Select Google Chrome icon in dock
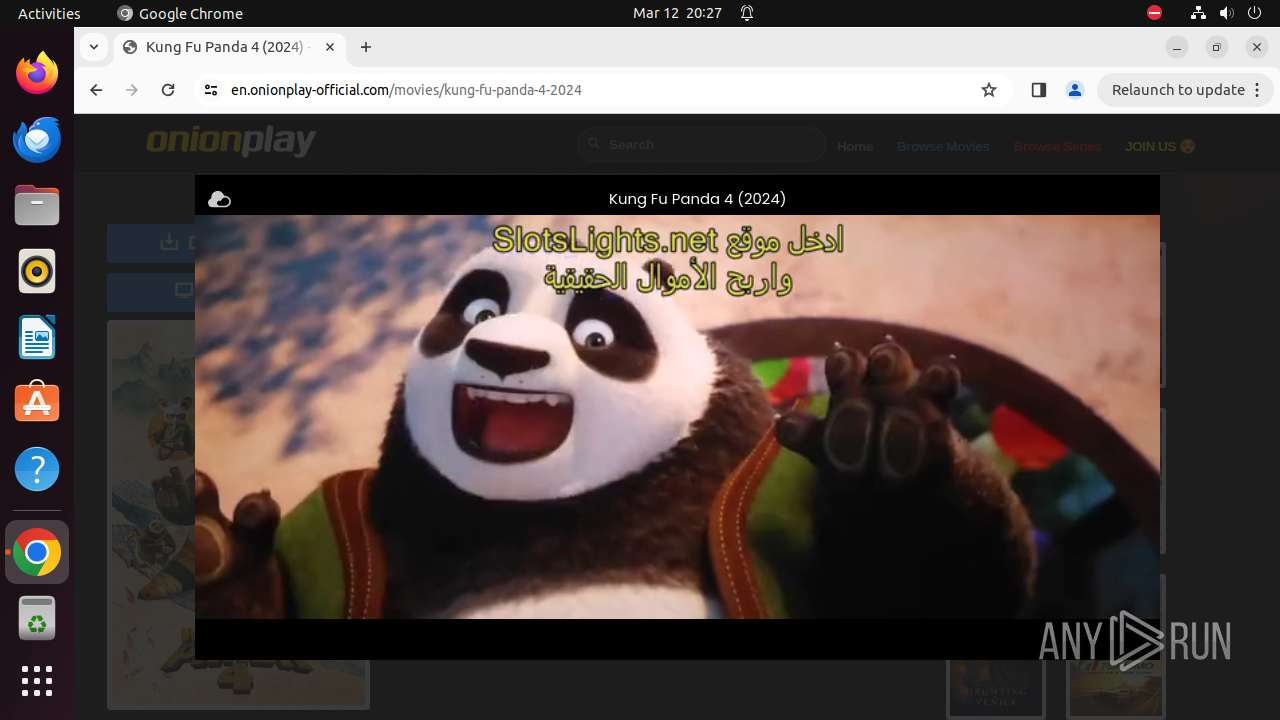 coord(37,553)
